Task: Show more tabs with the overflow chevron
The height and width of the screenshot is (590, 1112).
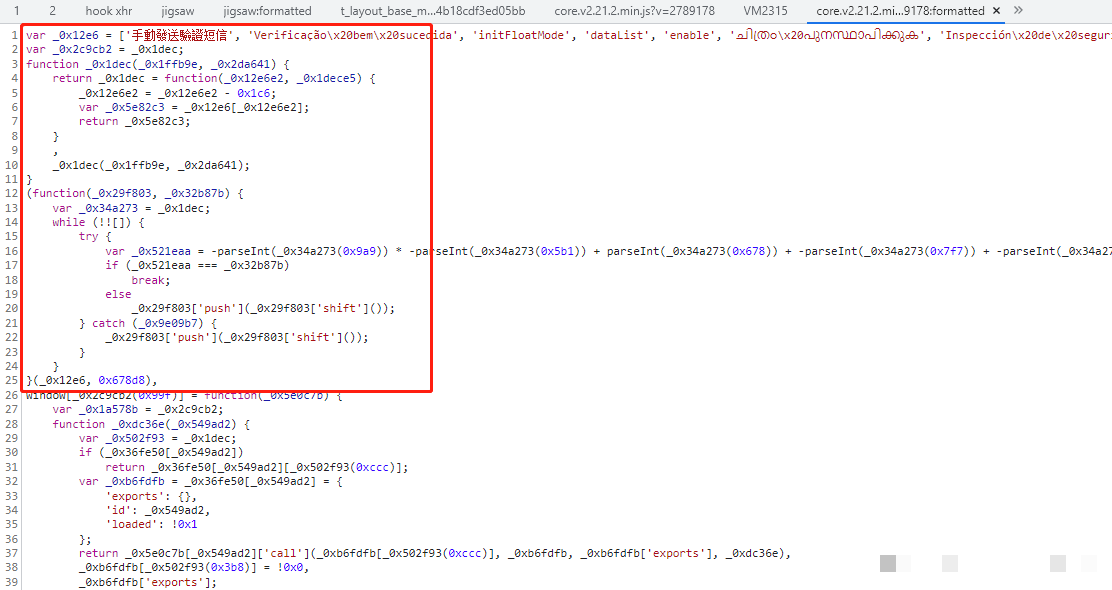Action: pos(1018,11)
